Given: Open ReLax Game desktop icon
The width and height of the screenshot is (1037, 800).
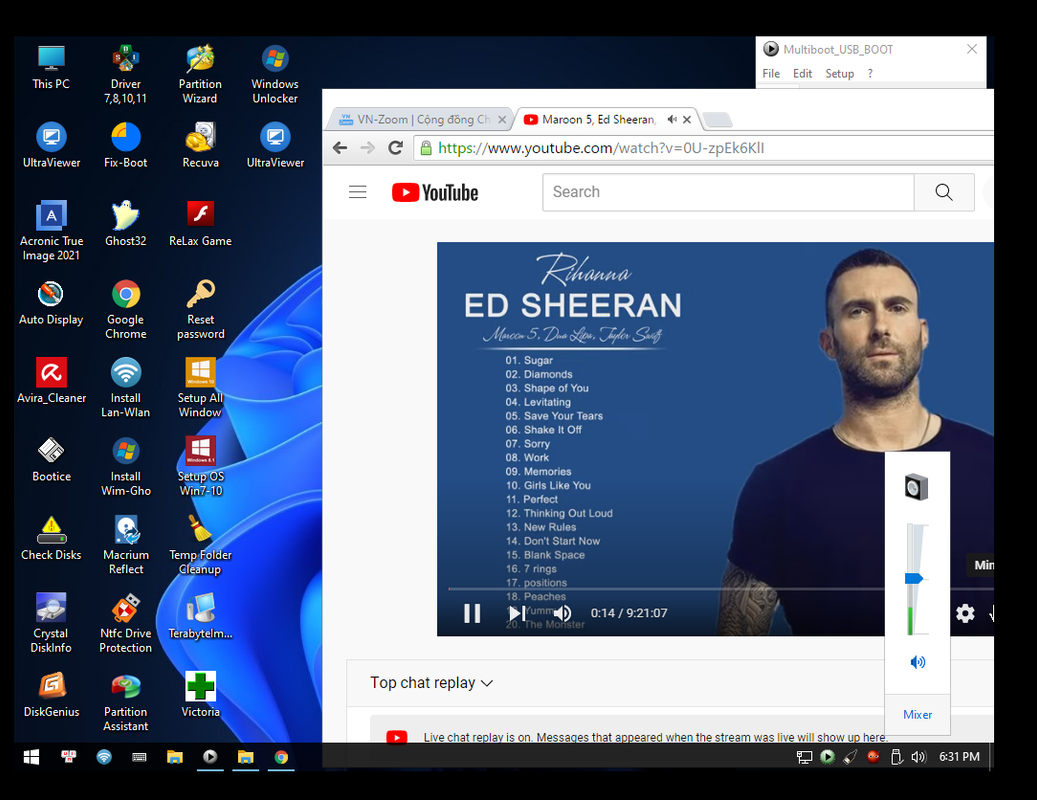Looking at the screenshot, I should [200, 223].
